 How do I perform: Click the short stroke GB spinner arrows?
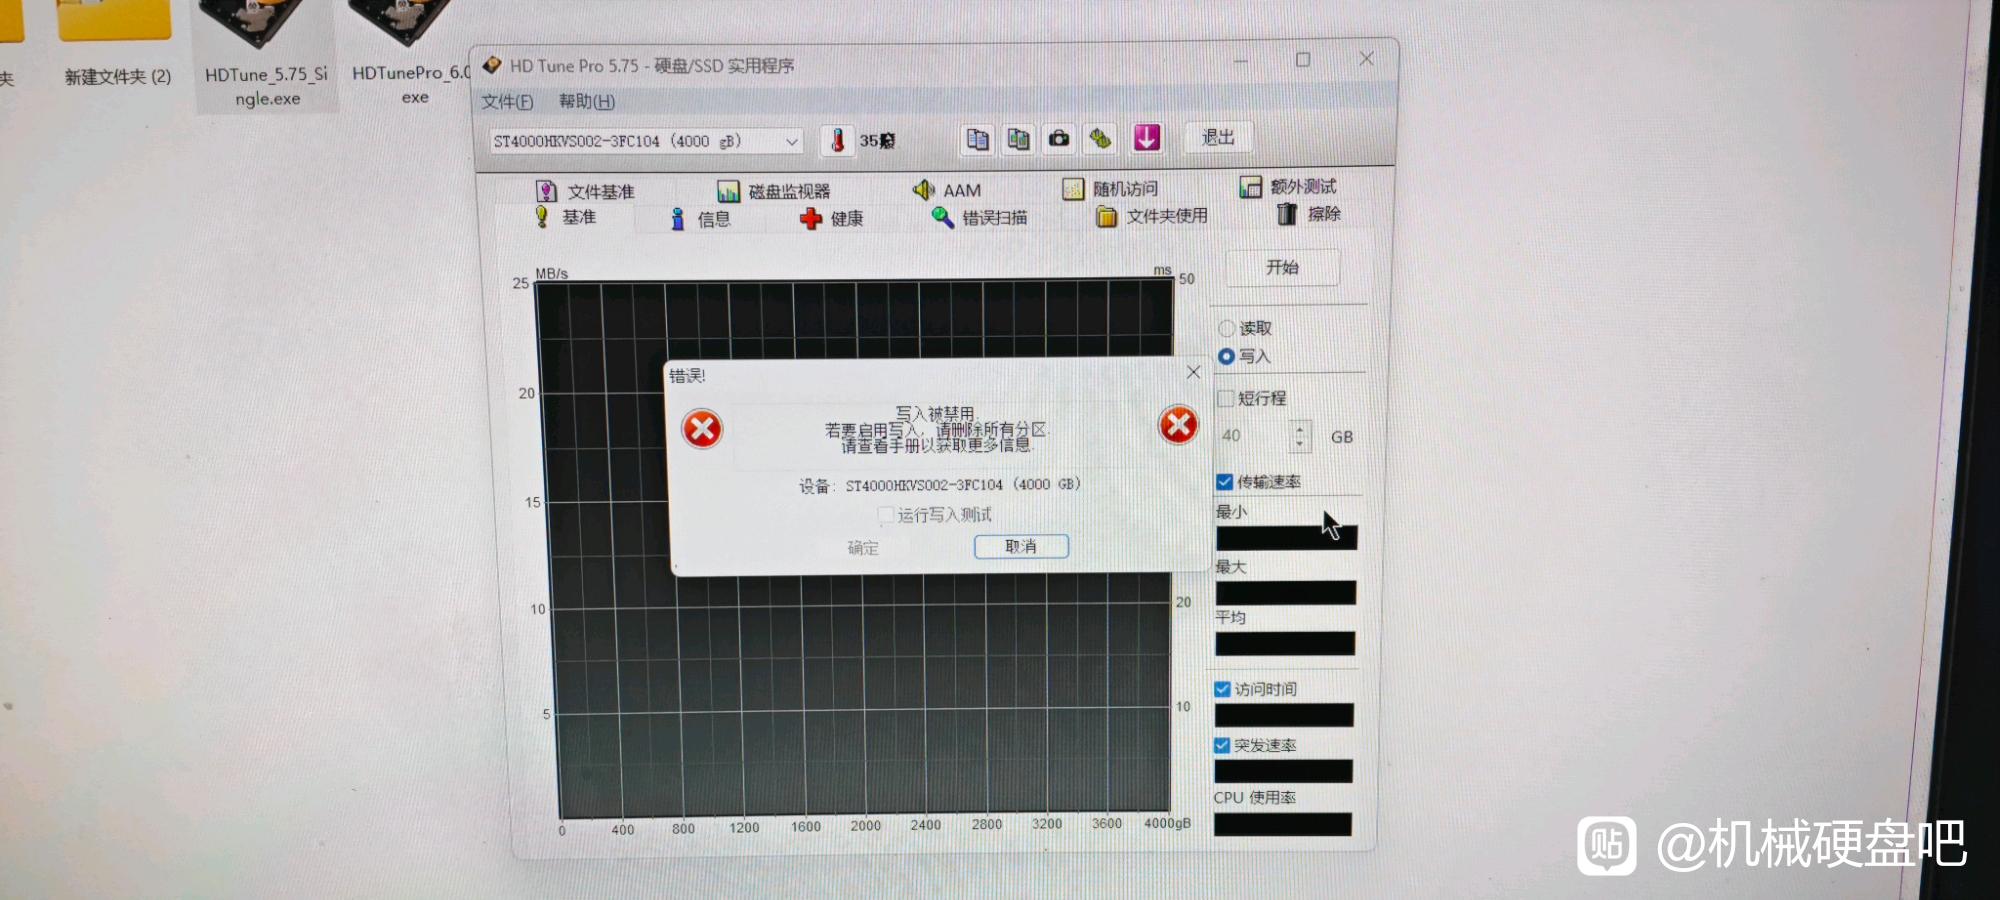pyautogui.click(x=1299, y=436)
